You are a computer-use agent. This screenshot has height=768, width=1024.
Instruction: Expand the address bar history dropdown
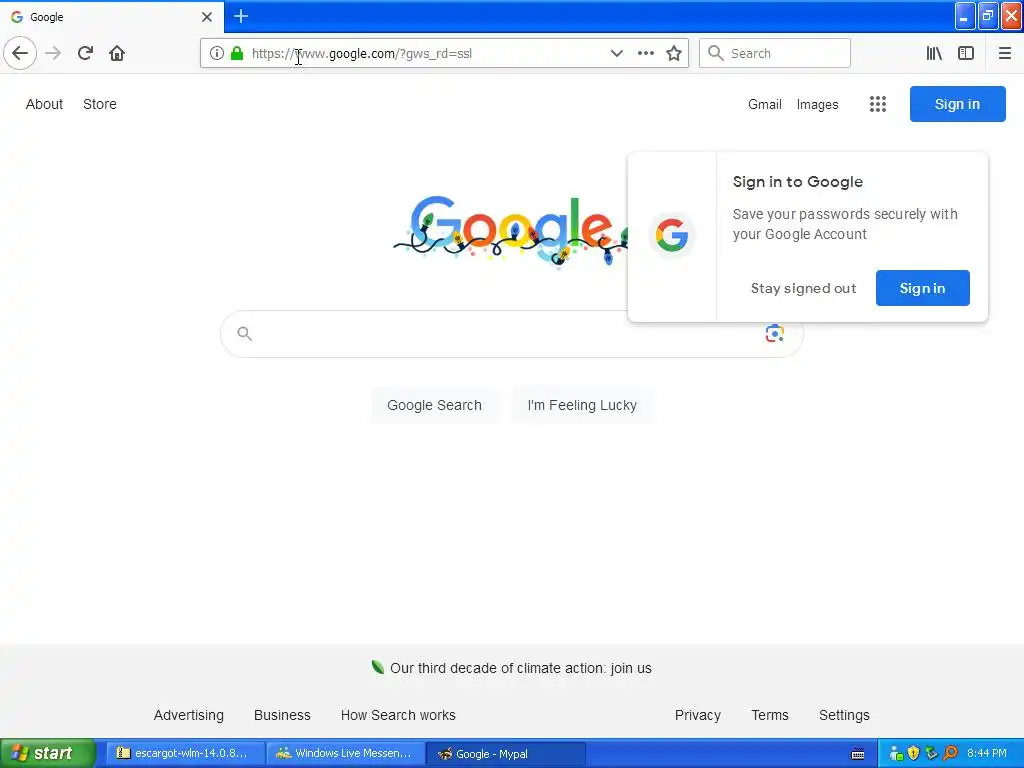click(x=616, y=54)
